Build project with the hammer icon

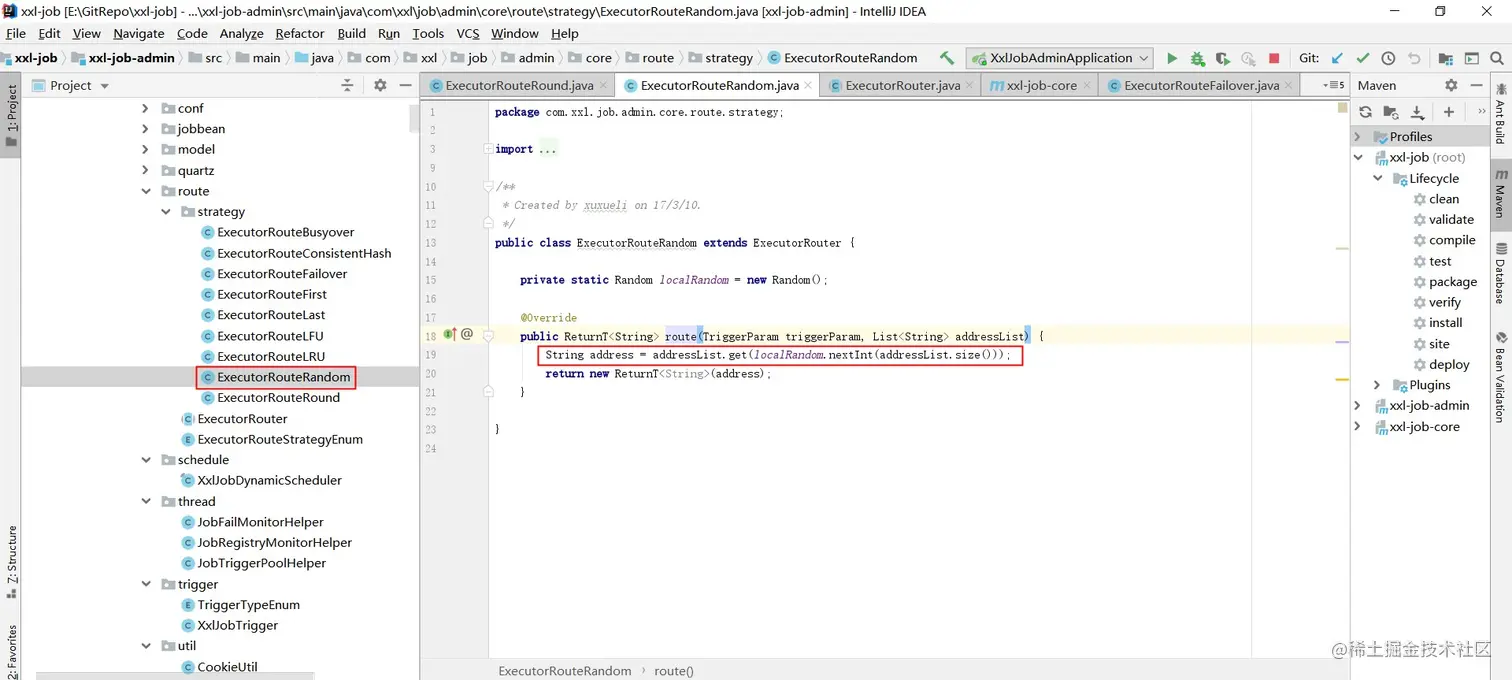coord(947,58)
